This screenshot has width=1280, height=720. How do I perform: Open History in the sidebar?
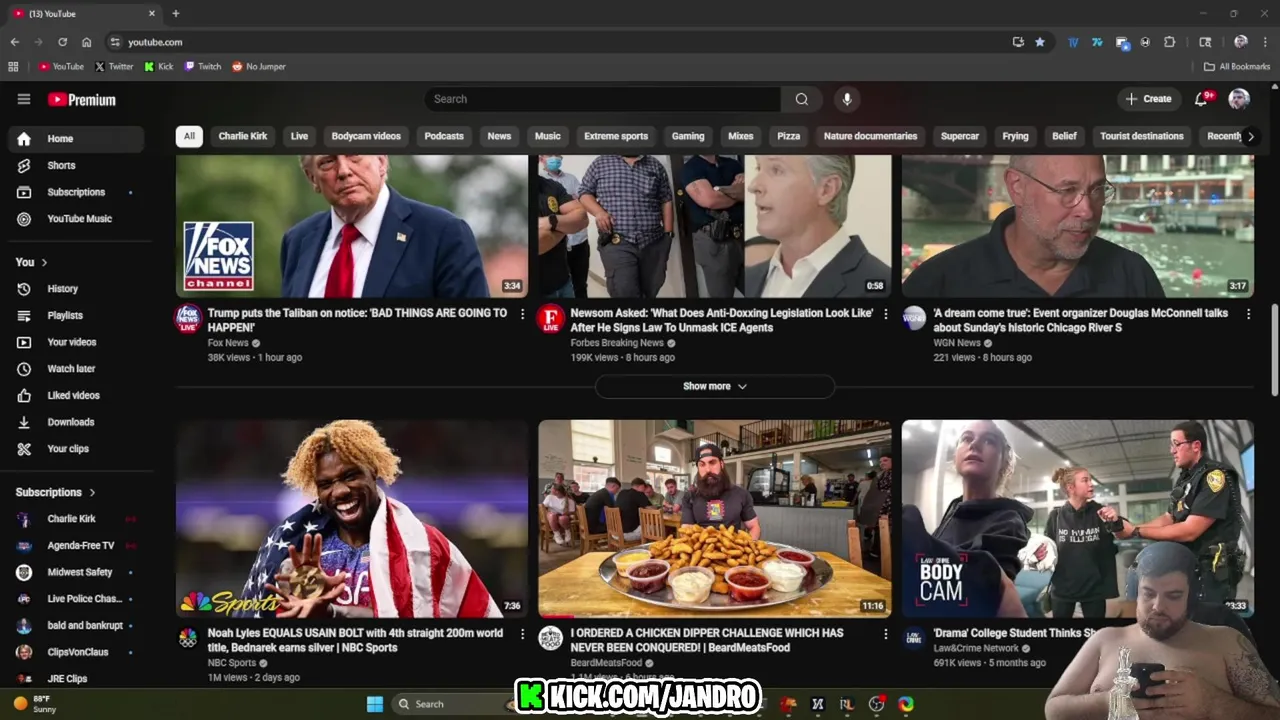coord(77,289)
